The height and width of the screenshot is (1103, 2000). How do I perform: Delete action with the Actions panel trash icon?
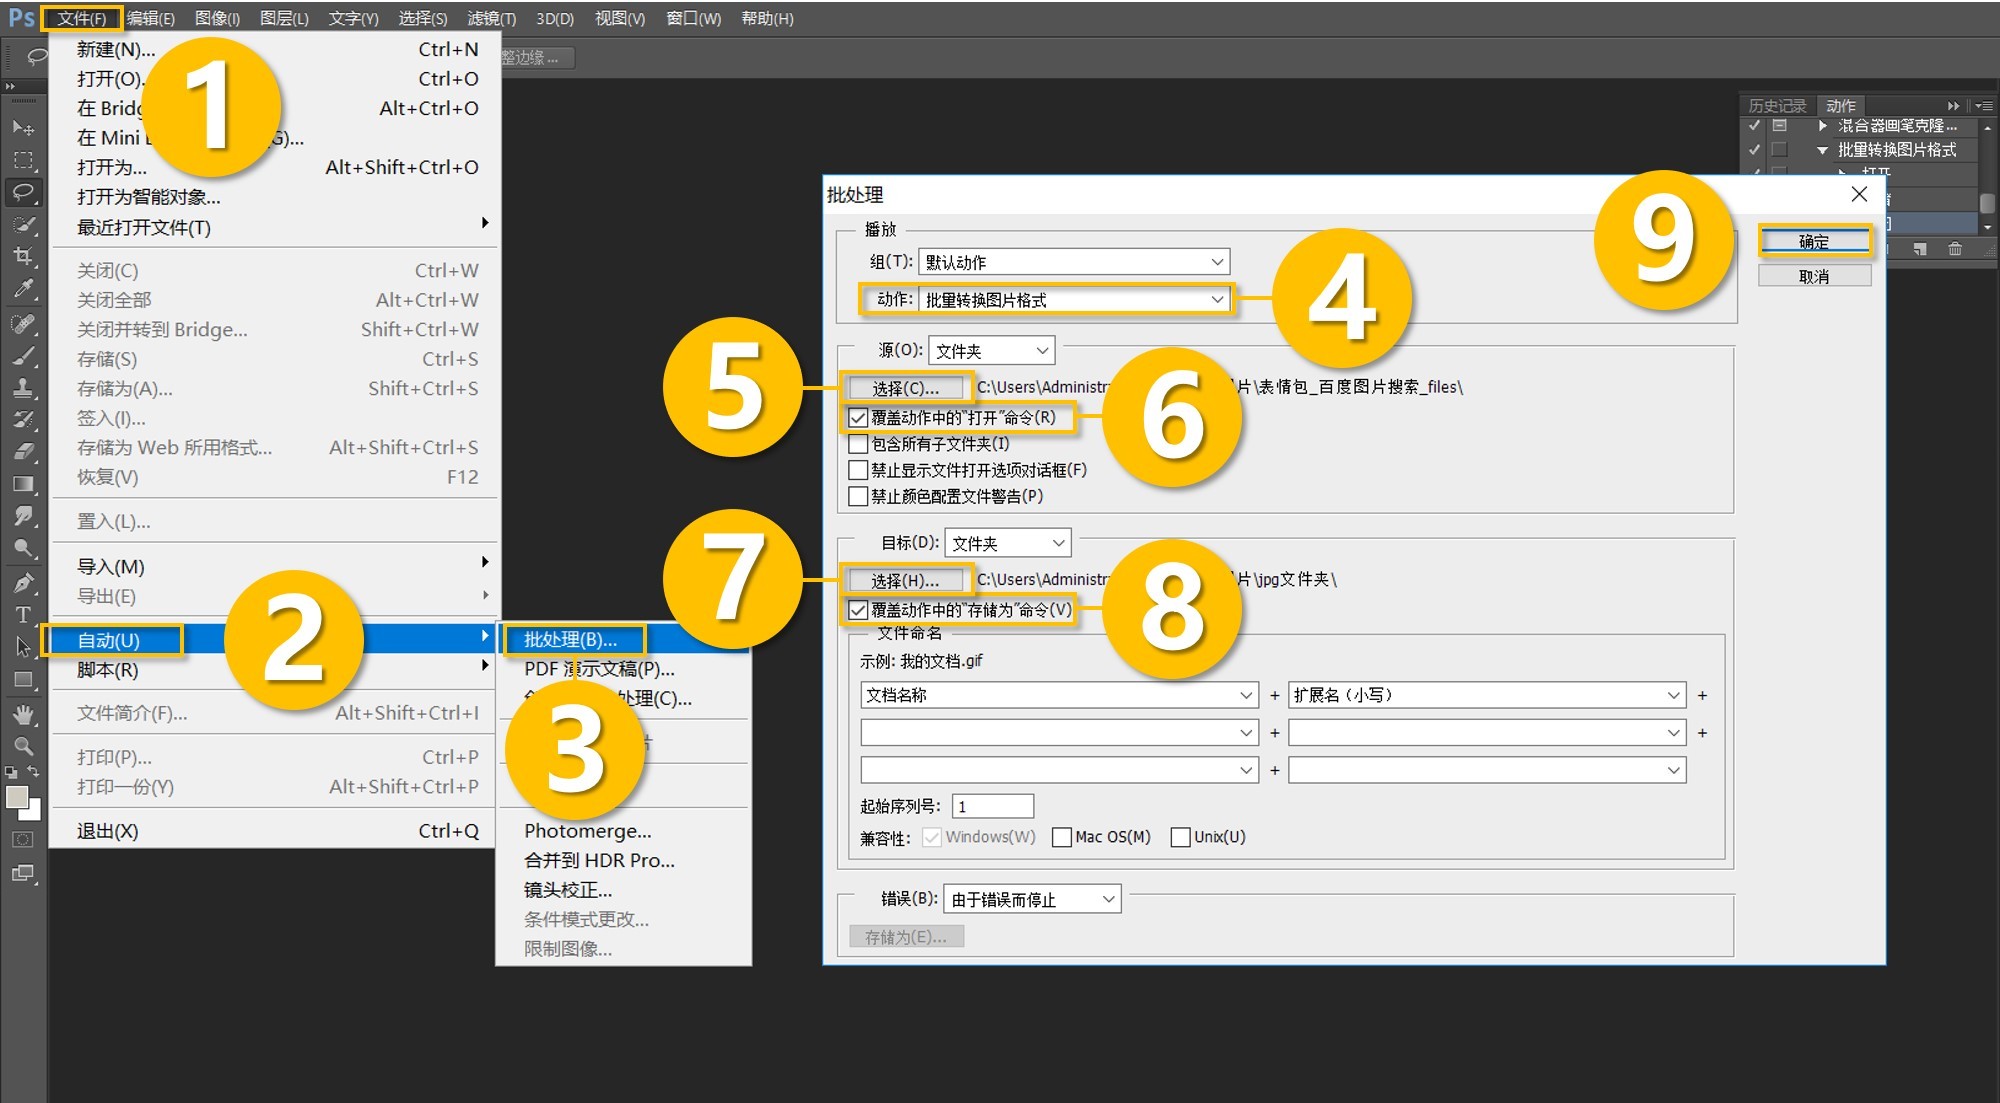coord(1955,249)
